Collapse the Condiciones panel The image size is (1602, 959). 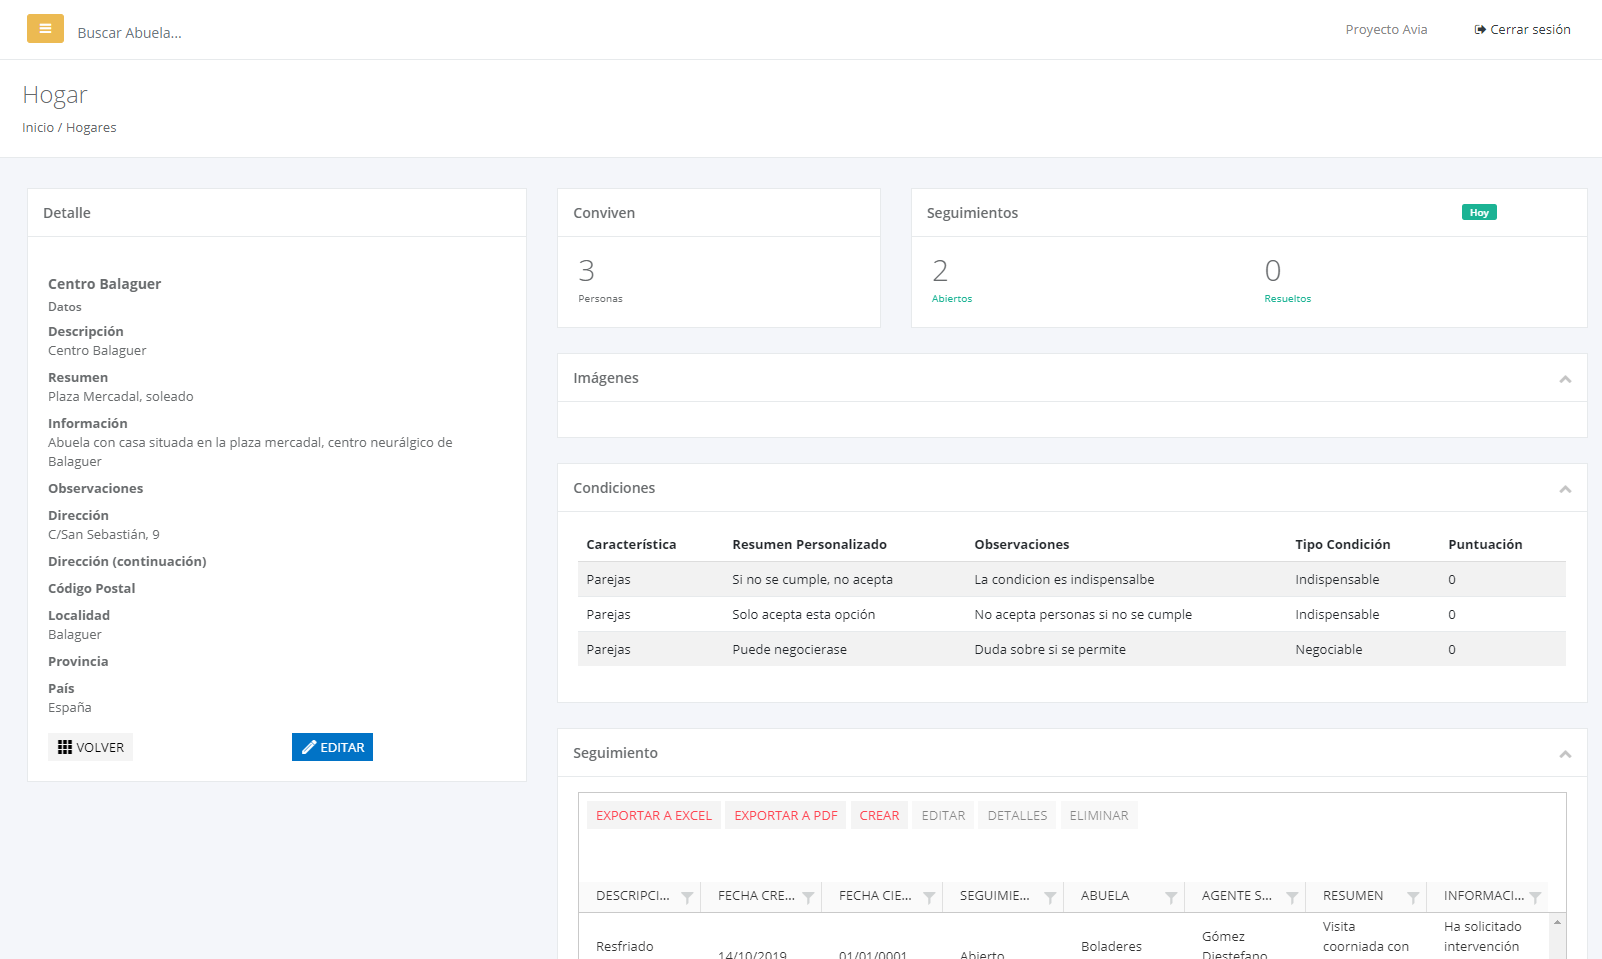point(1565,489)
